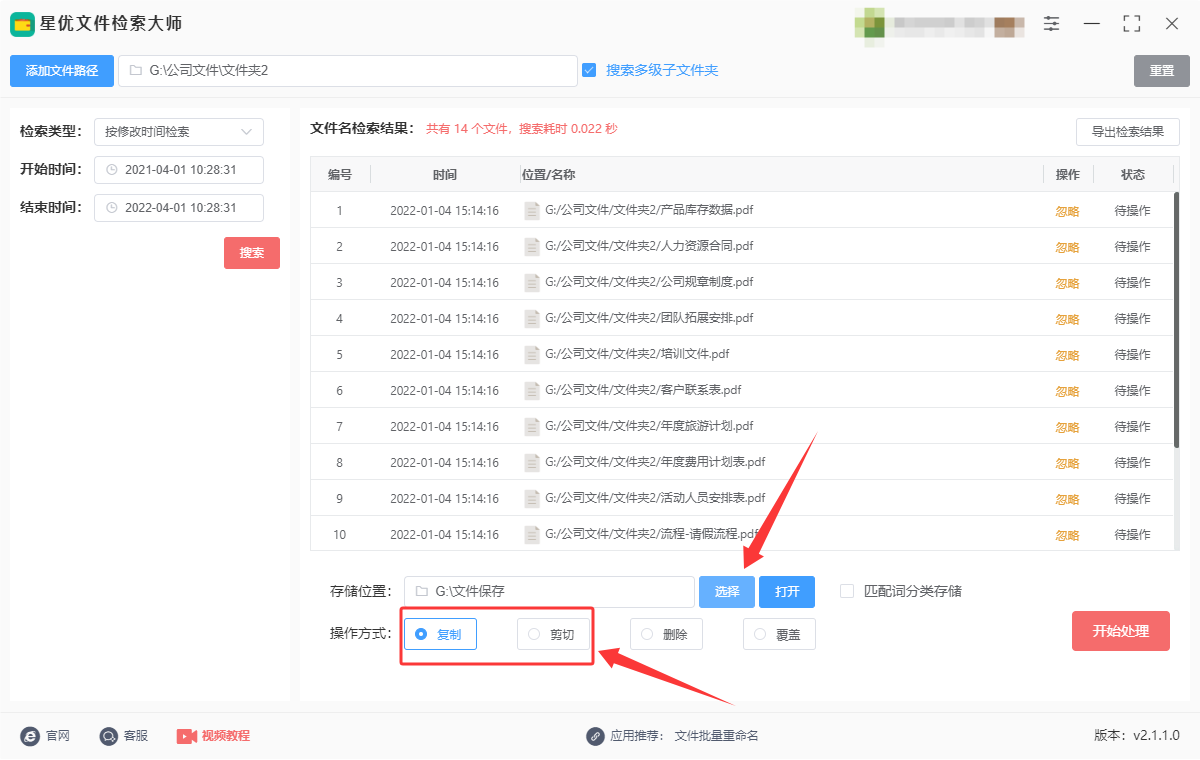Click the user avatar icon
1200x760 pixels.
pos(870,26)
